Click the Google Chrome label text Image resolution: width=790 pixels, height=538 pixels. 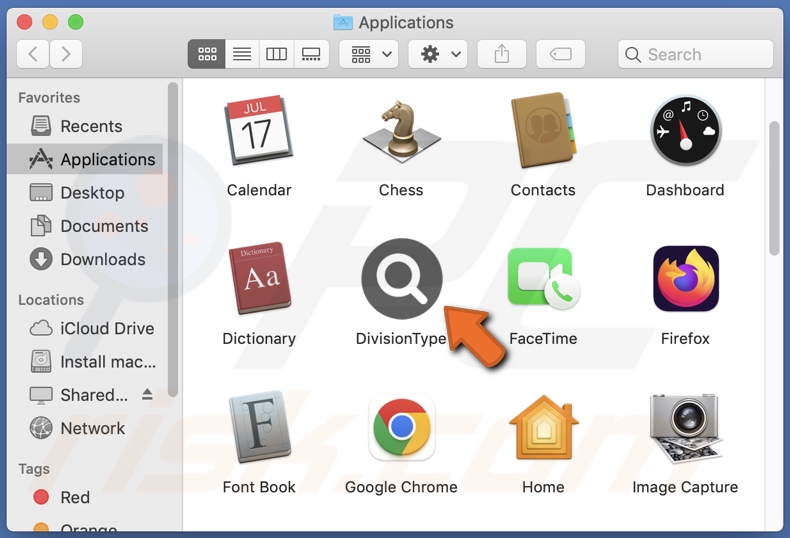[x=401, y=487]
